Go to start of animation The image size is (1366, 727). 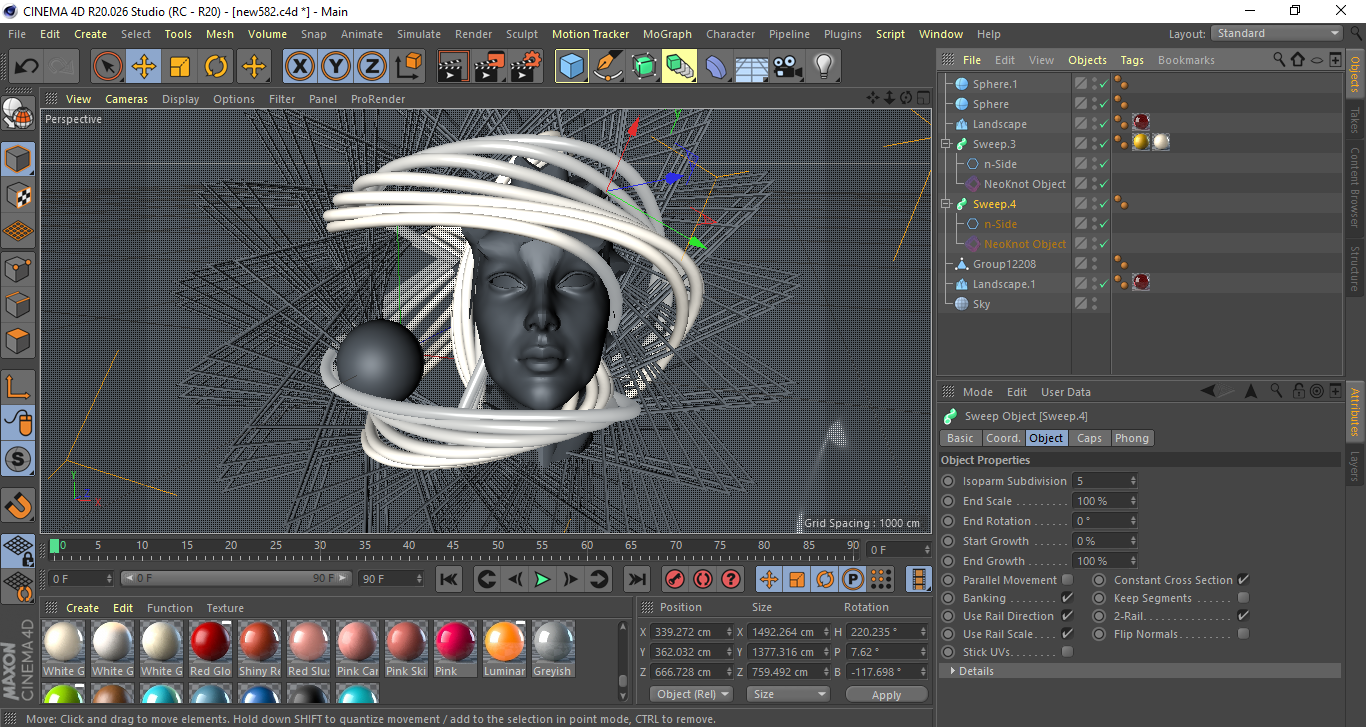449,579
